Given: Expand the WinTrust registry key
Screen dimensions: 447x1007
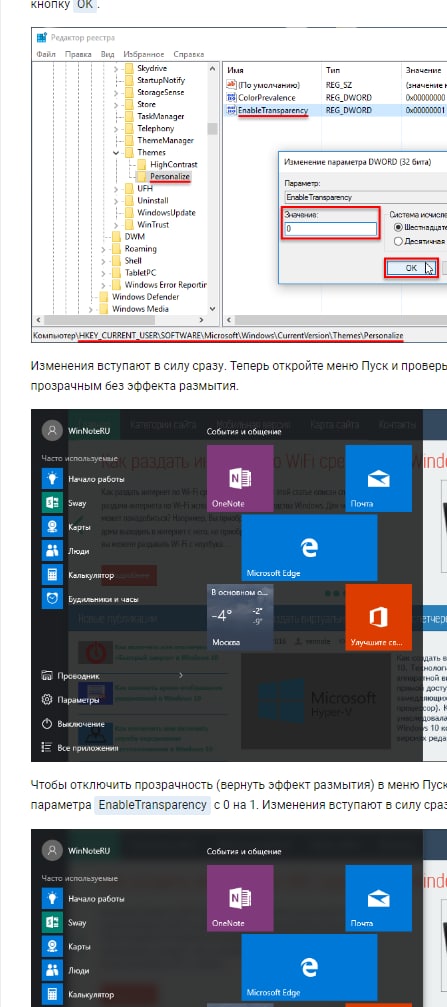Looking at the screenshot, I should [x=116, y=225].
